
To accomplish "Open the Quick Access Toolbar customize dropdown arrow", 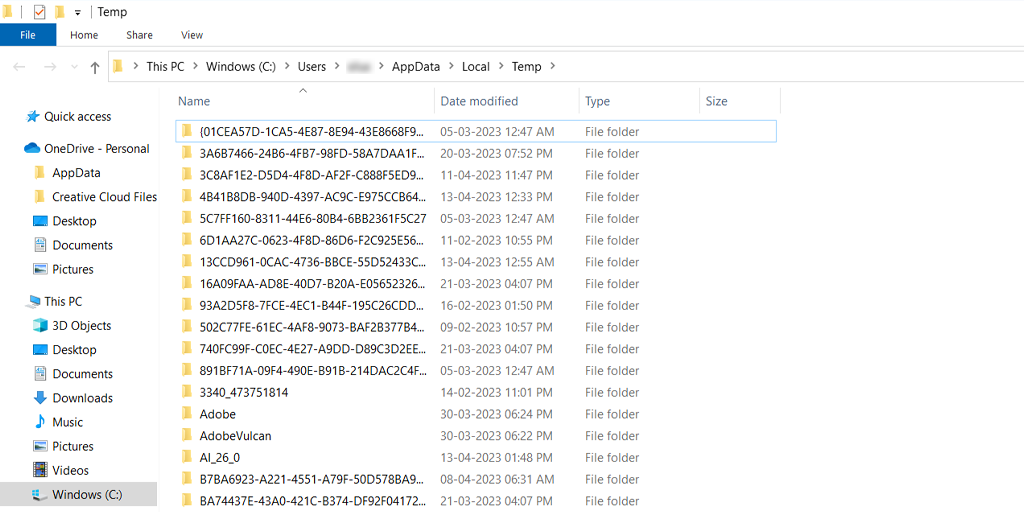I will (78, 12).
